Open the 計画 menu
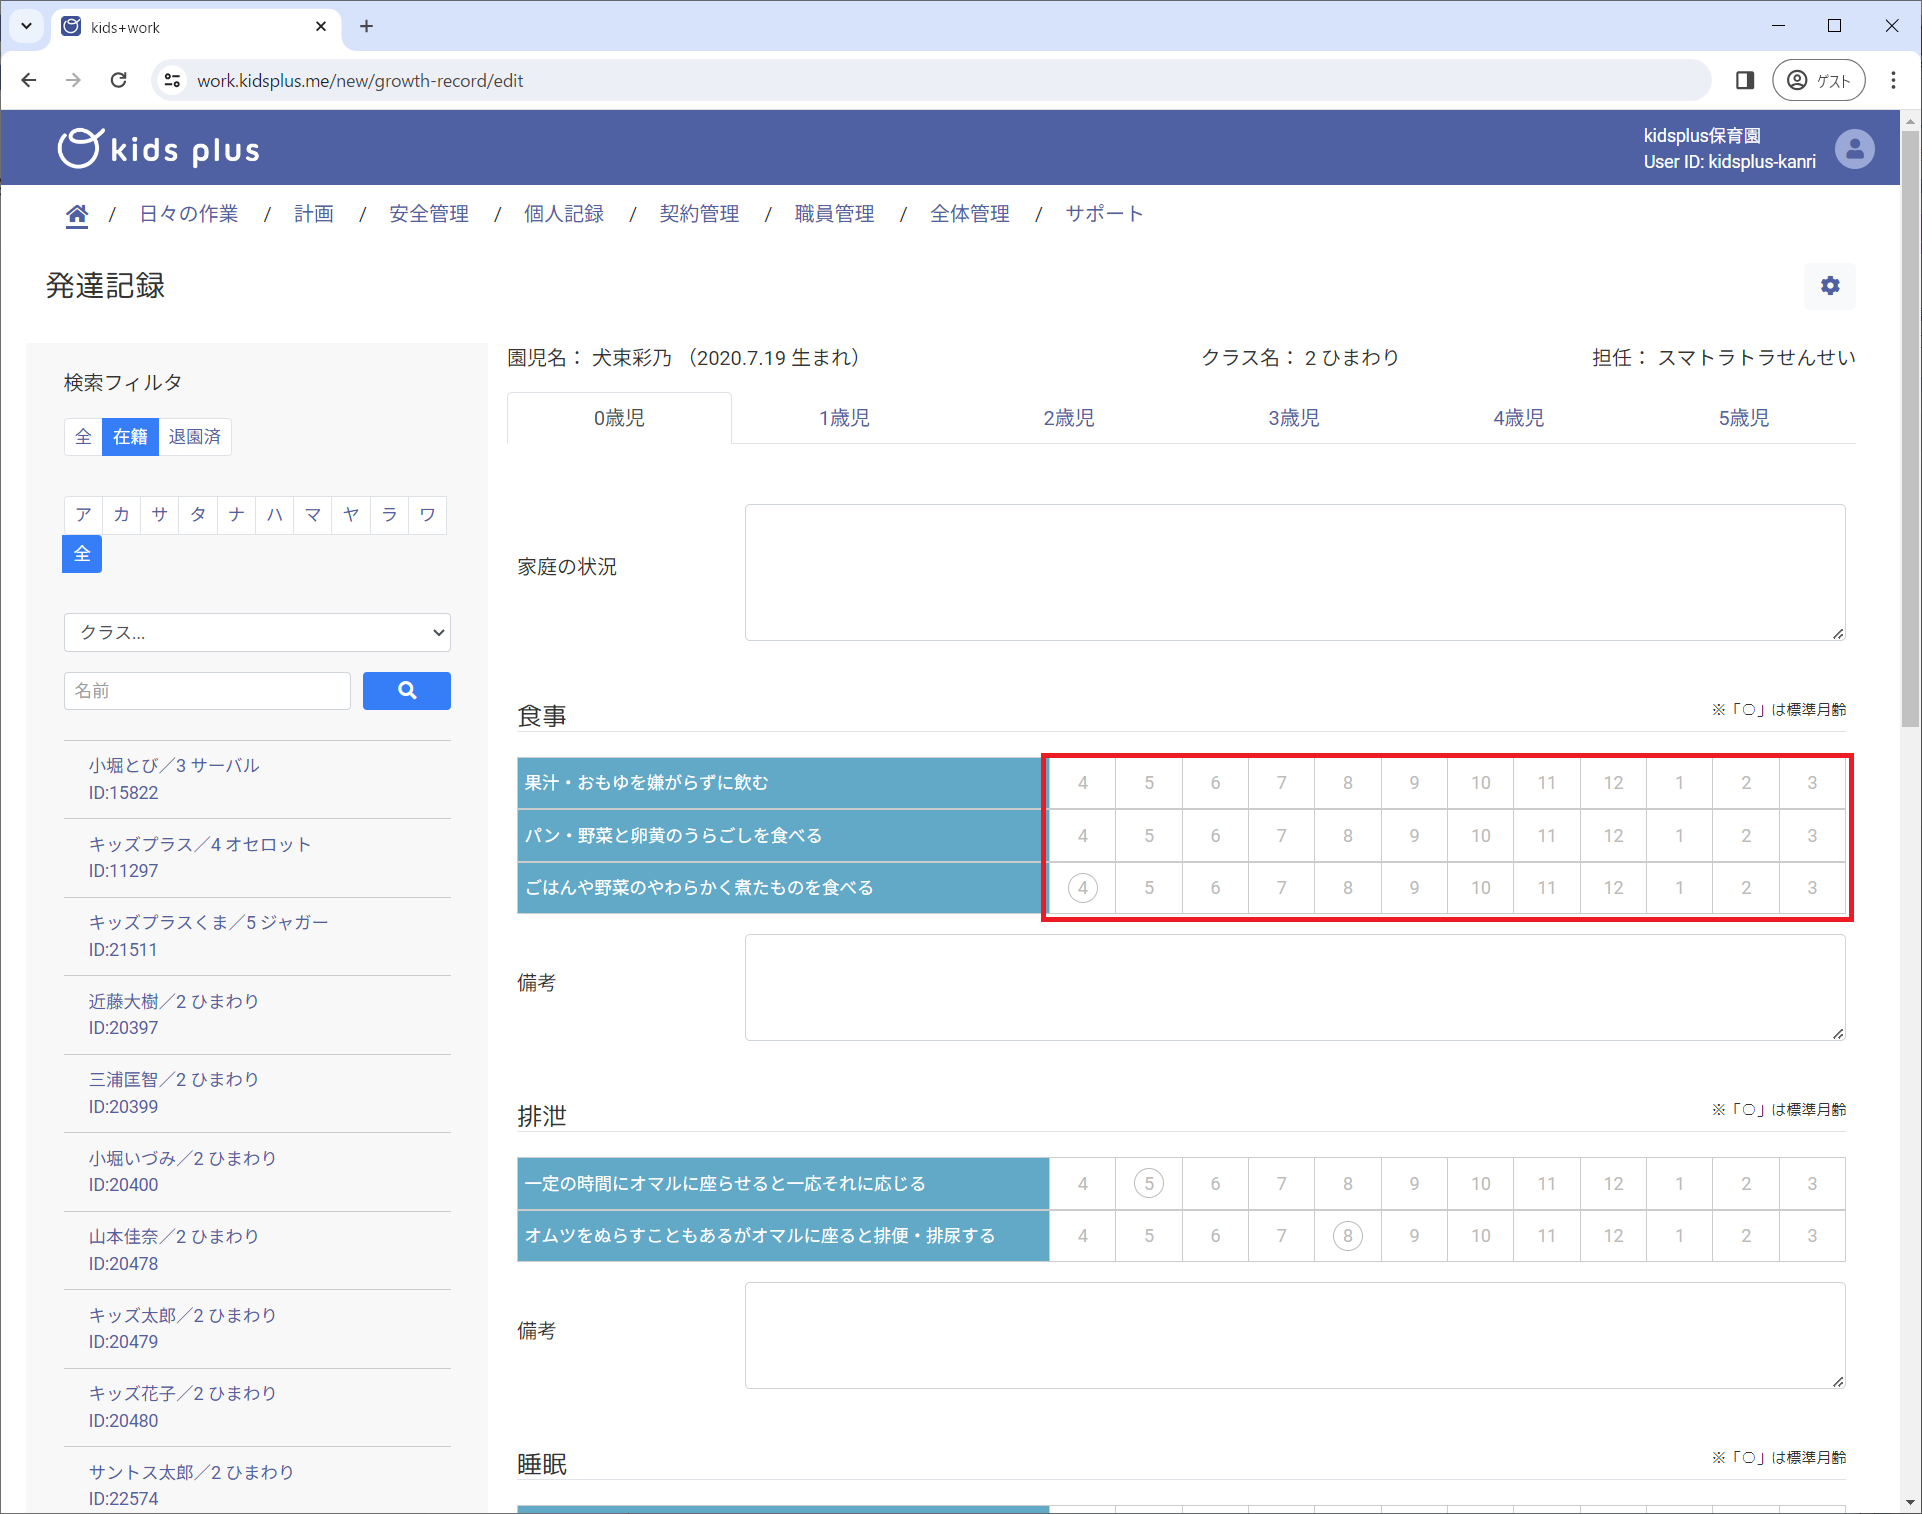 [314, 214]
